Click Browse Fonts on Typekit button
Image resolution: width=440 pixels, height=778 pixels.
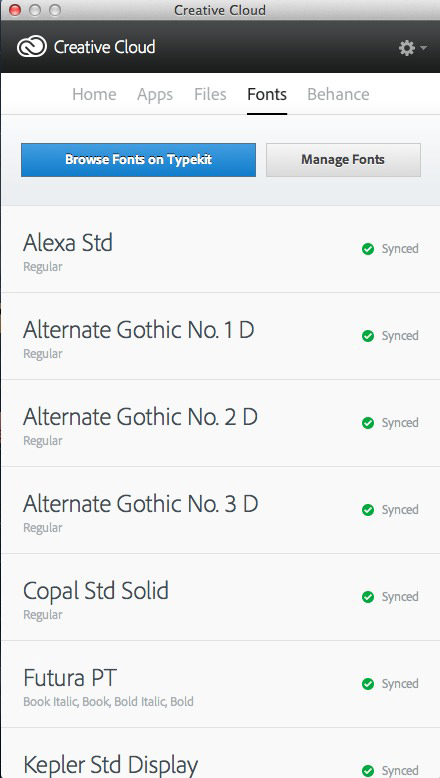point(138,160)
